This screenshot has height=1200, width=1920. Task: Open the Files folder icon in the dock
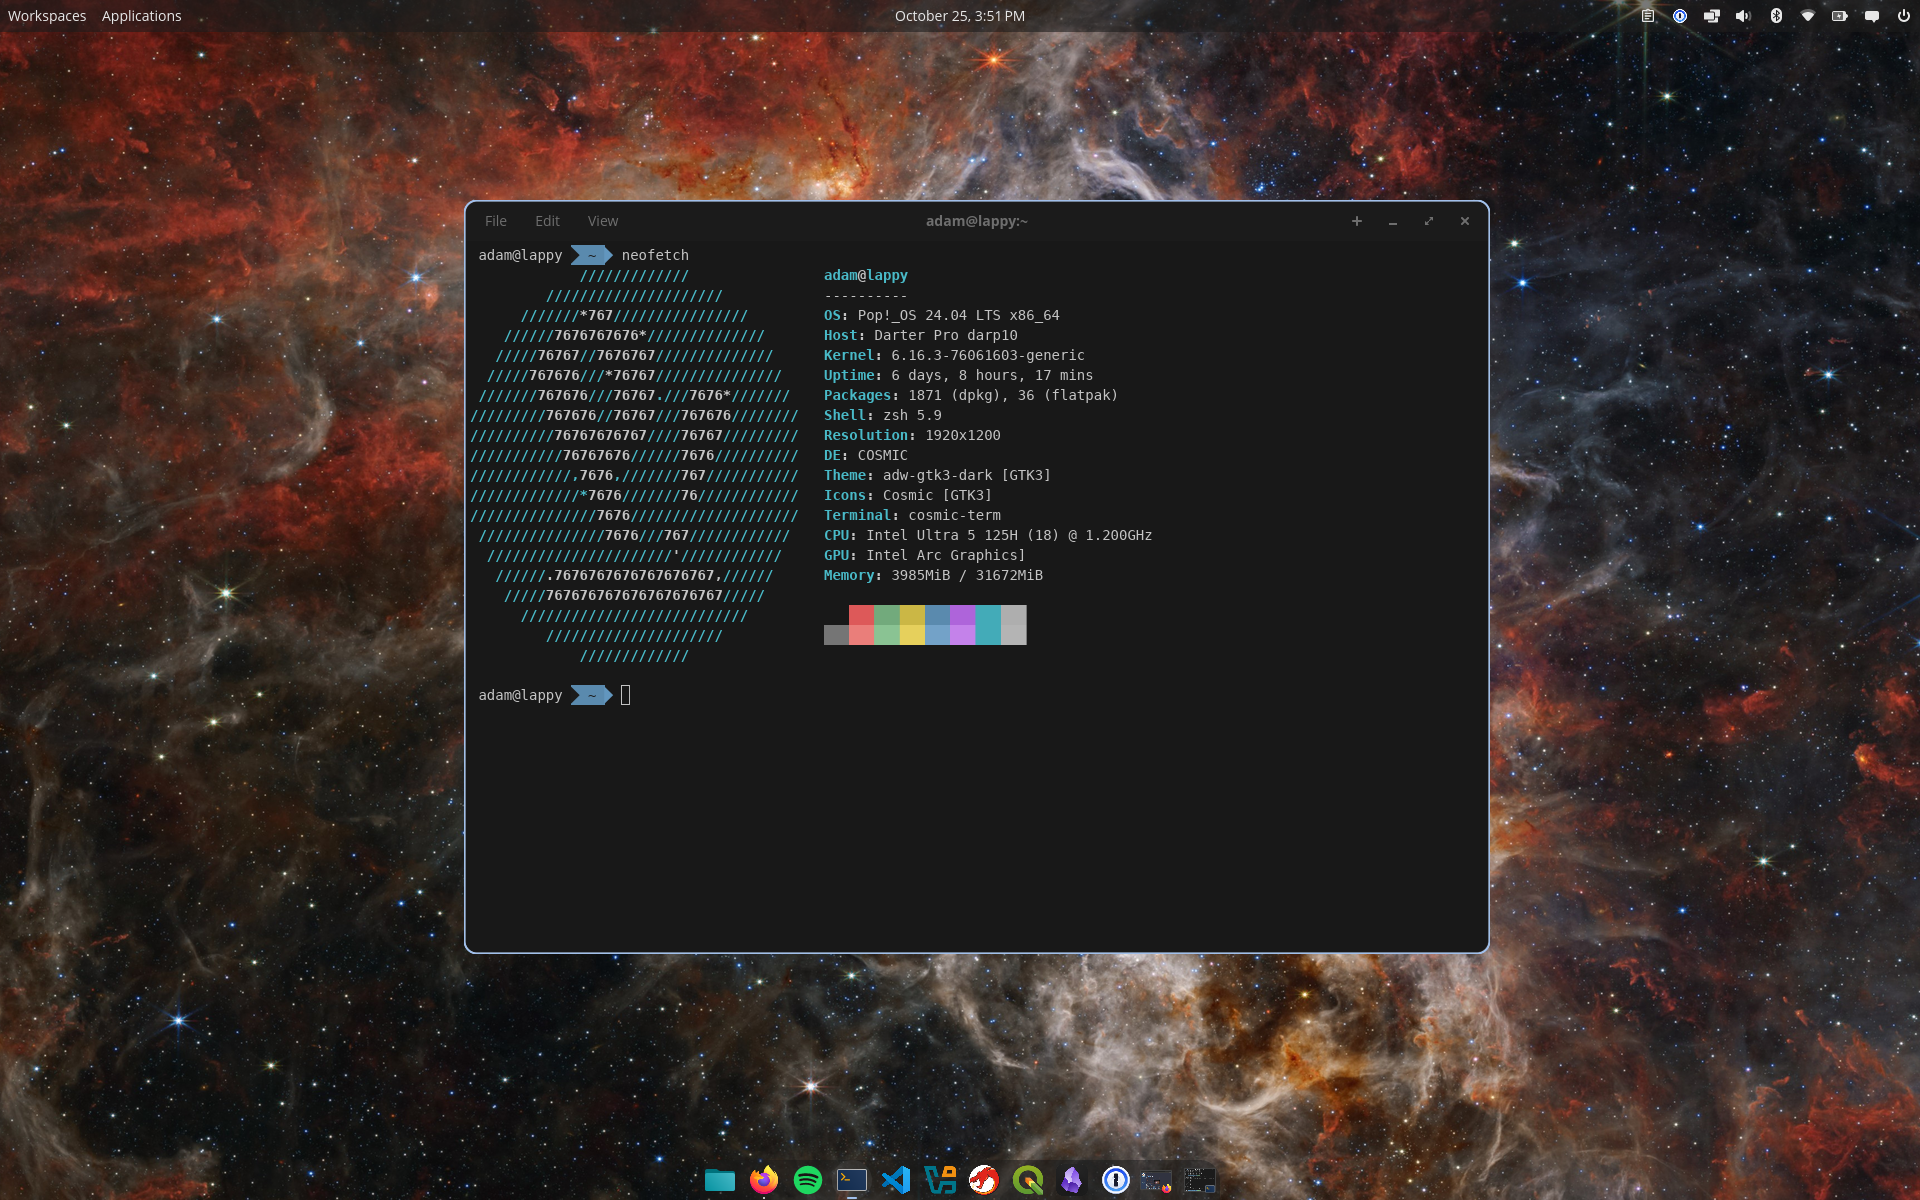[x=721, y=1180]
